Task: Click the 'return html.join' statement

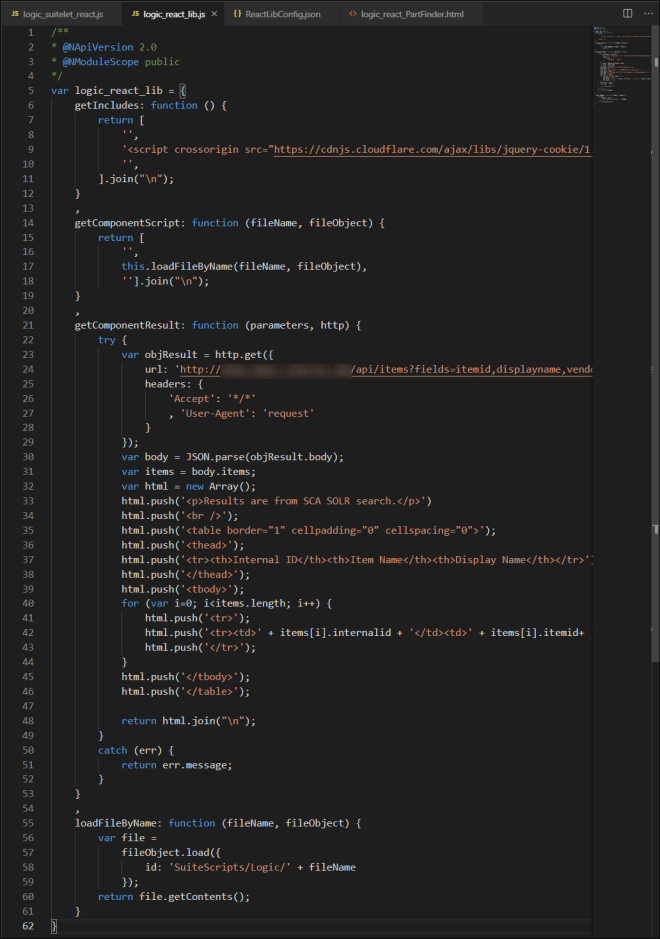Action: pyautogui.click(x=188, y=721)
